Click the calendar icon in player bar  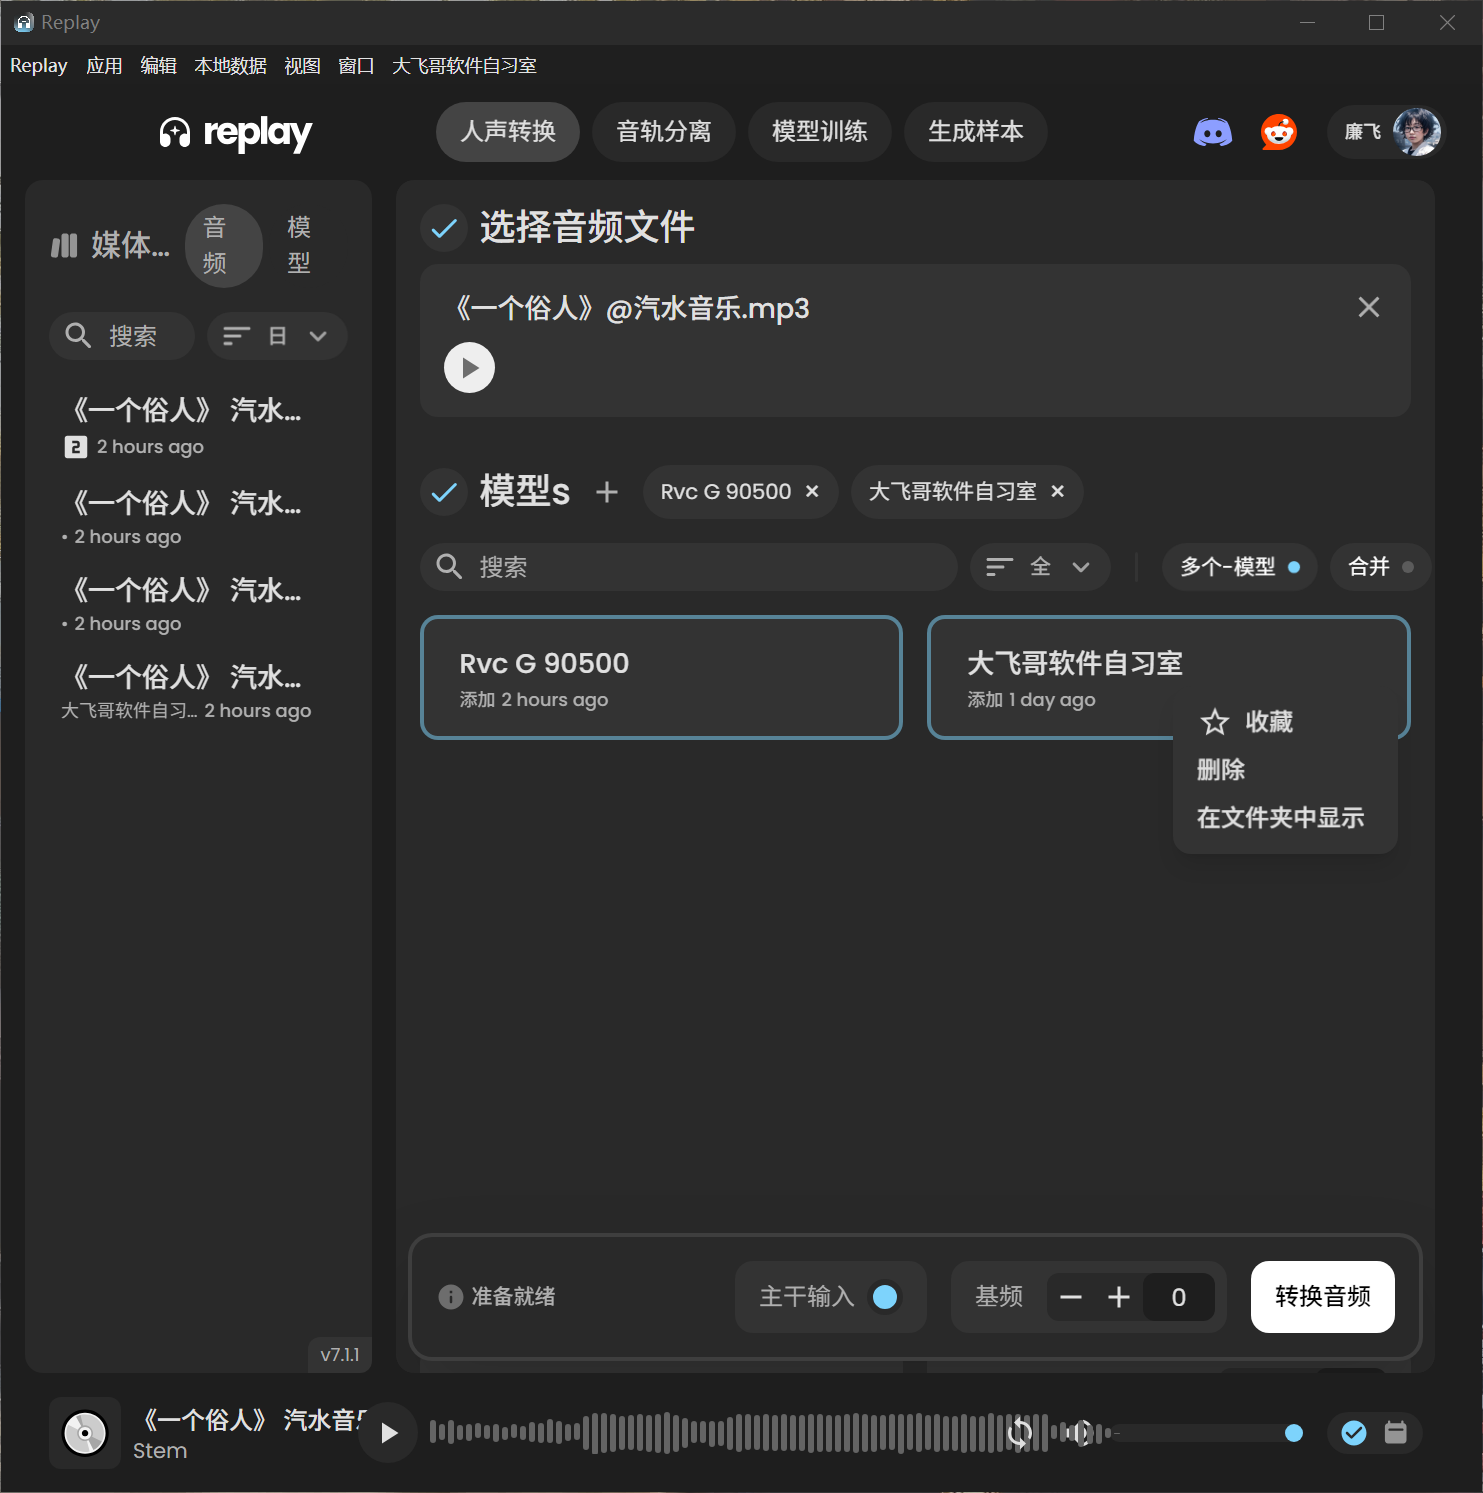click(x=1396, y=1433)
